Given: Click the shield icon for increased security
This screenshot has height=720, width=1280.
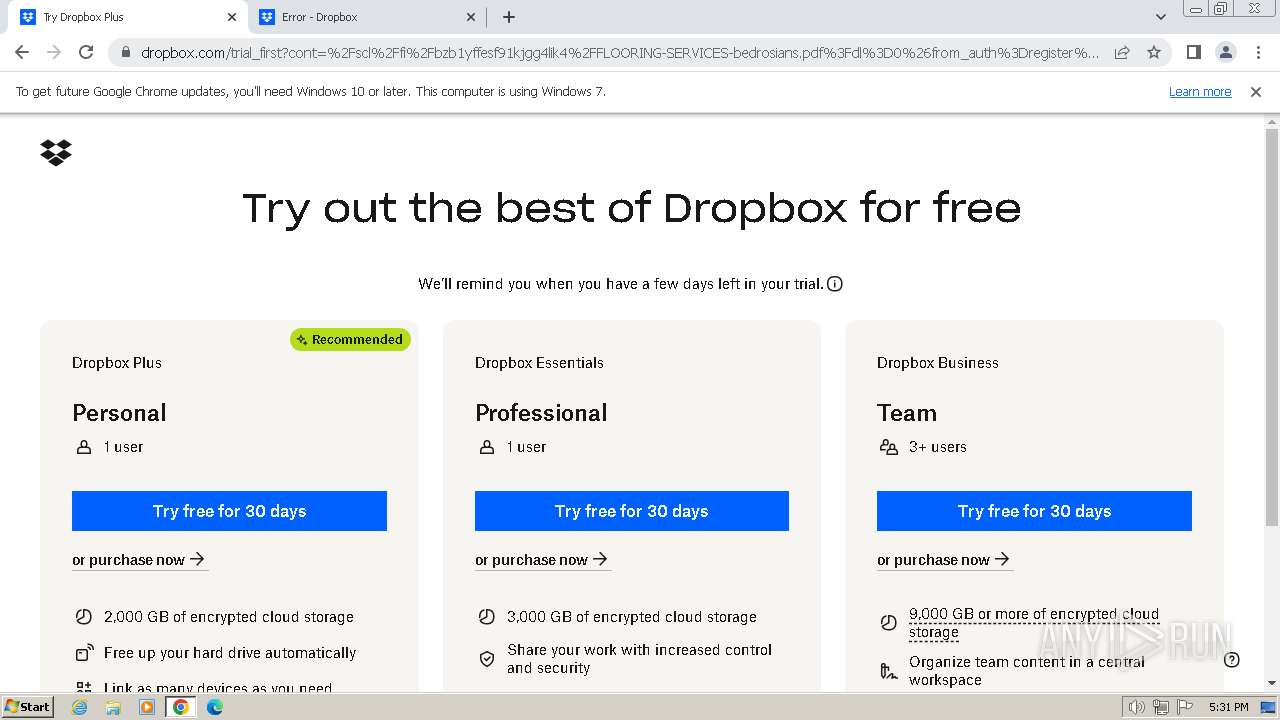Looking at the screenshot, I should [487, 659].
